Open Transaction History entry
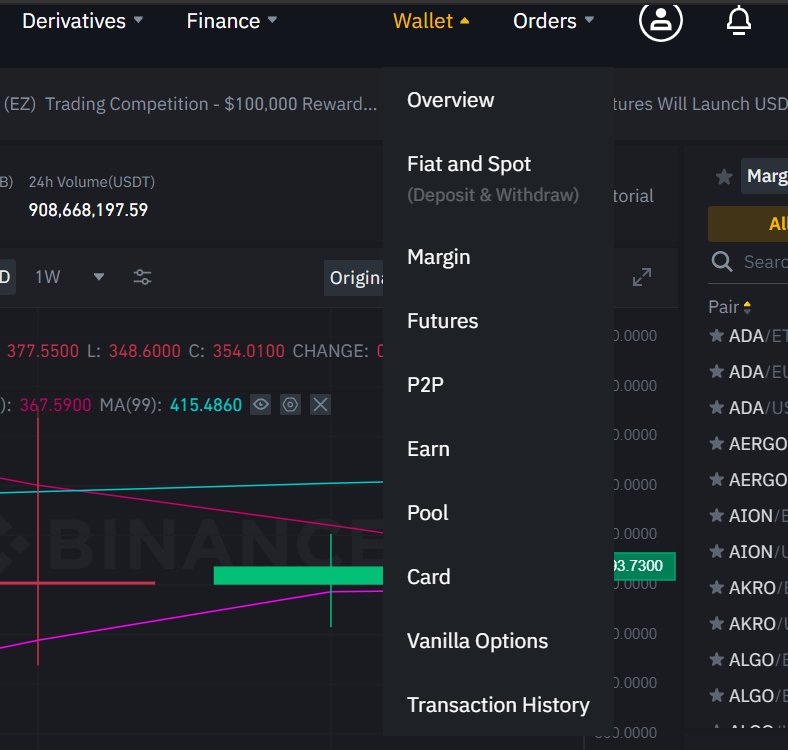This screenshot has width=788, height=750. point(498,705)
